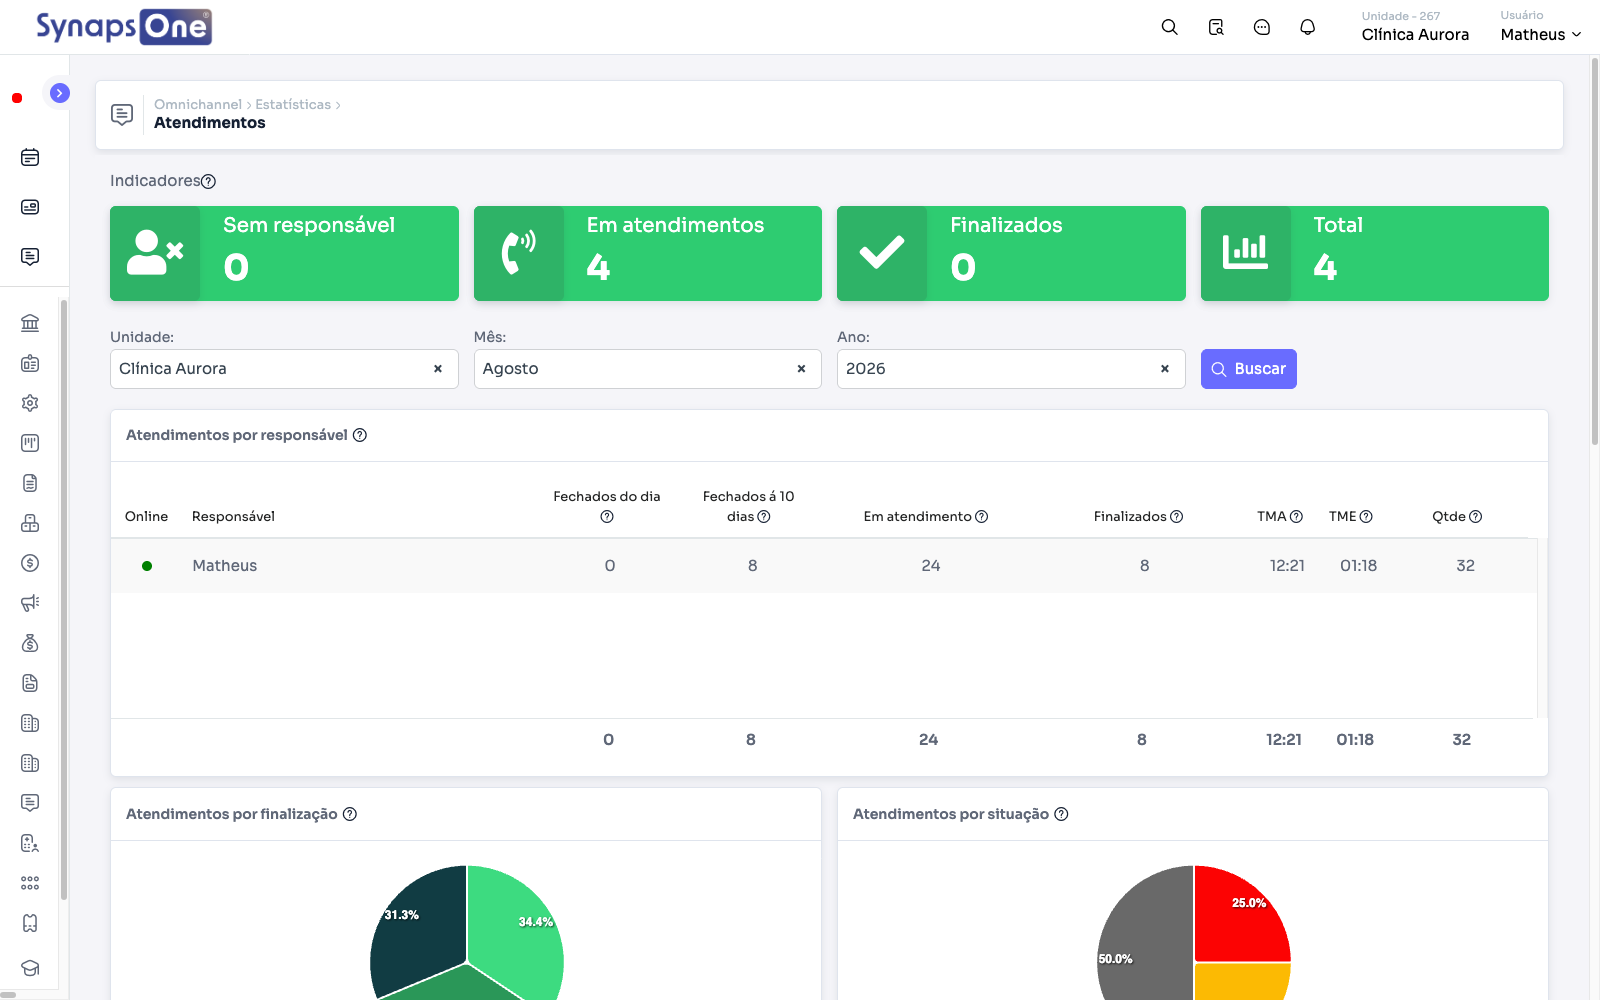Clear the Clínica Aurora unit selection
The width and height of the screenshot is (1600, 1000).
[438, 369]
